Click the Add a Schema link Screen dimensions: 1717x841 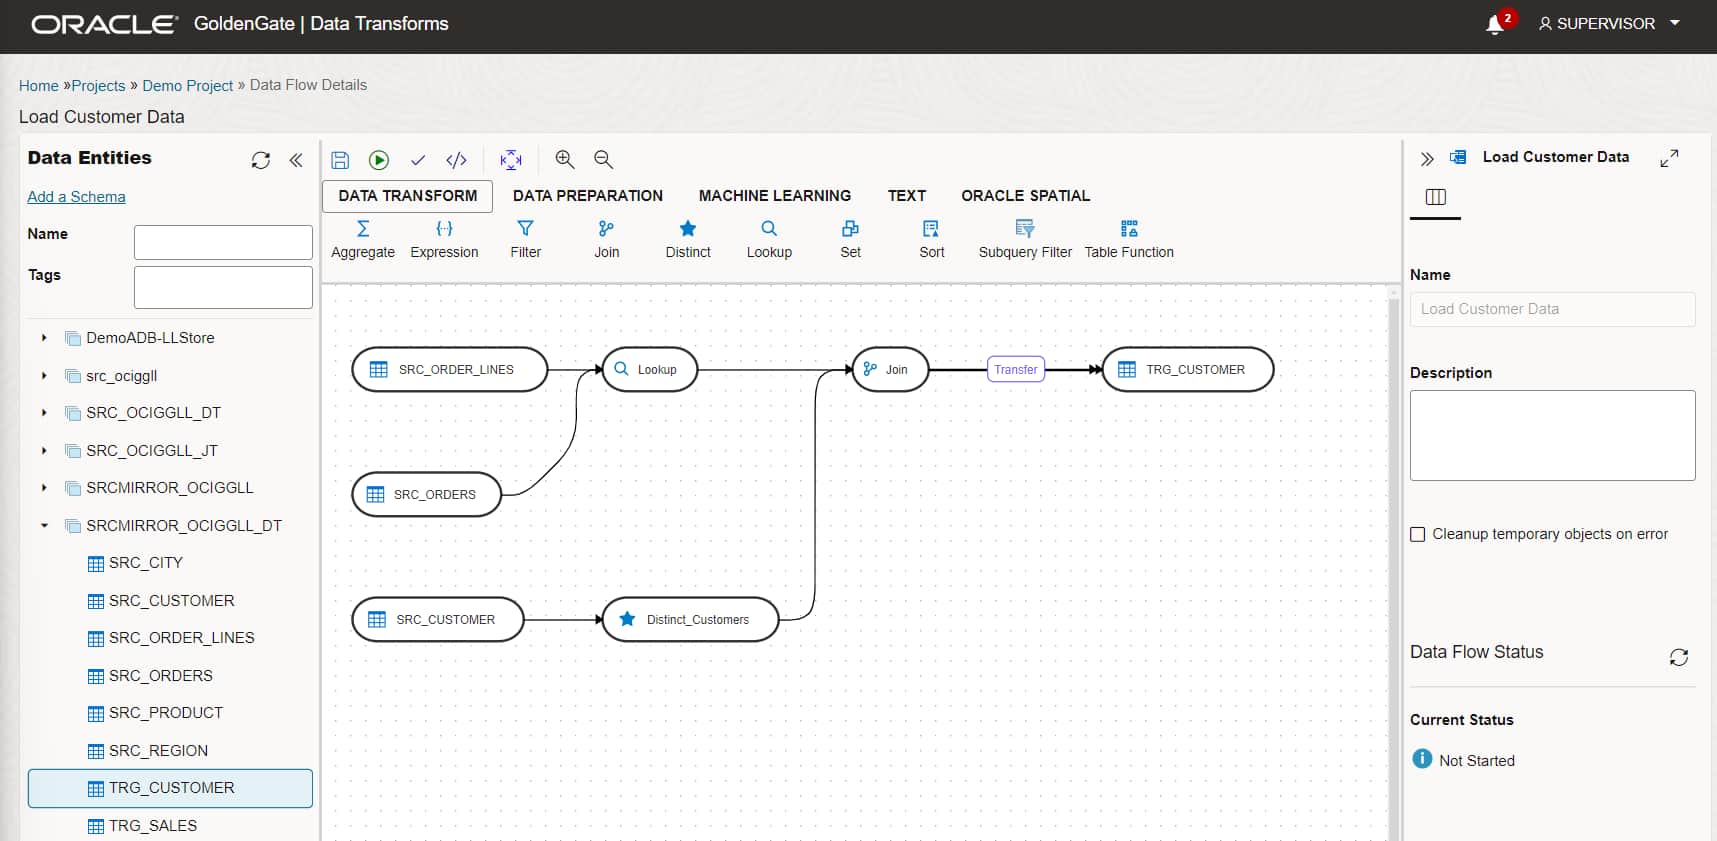(76, 197)
